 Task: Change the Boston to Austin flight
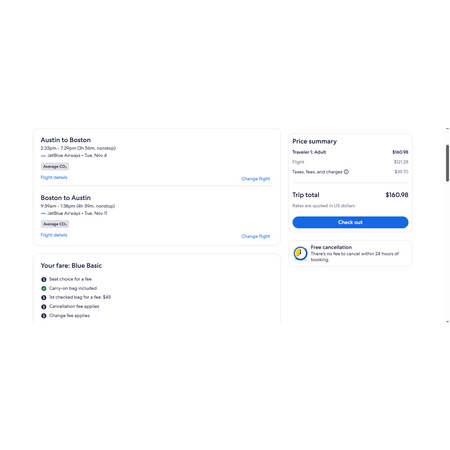click(x=256, y=236)
